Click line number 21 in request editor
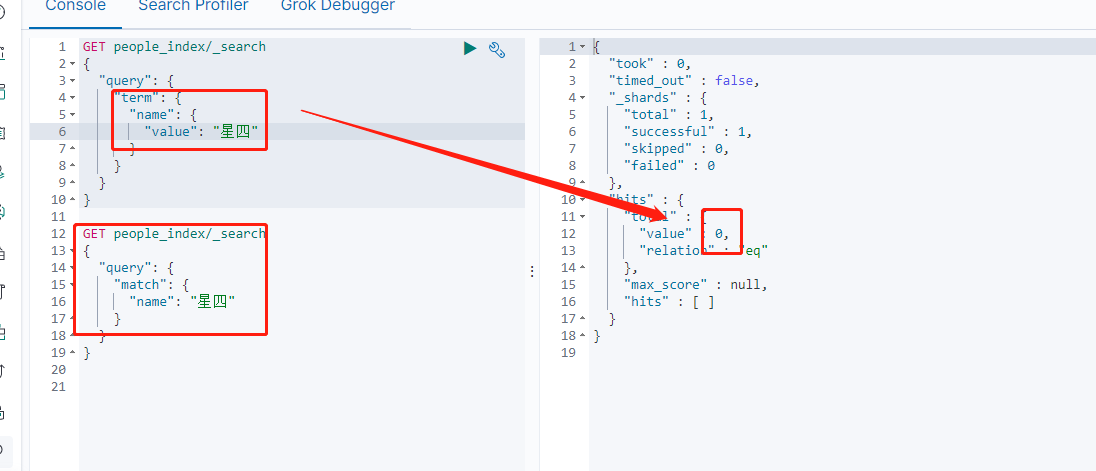The image size is (1096, 471). (x=59, y=386)
